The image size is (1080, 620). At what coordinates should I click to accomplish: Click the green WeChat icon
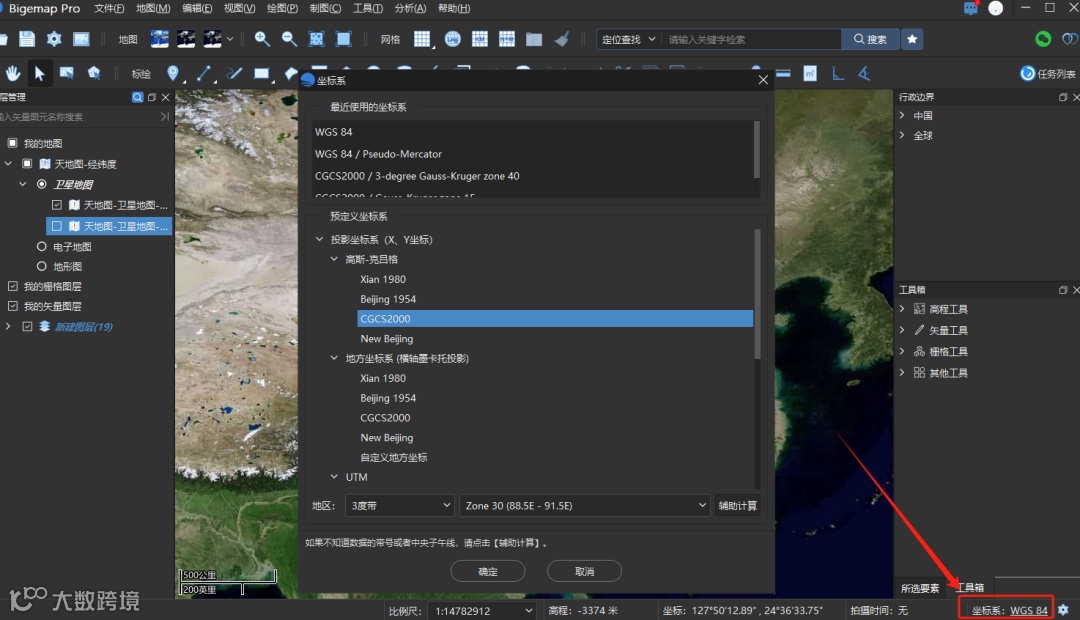[x=1043, y=39]
